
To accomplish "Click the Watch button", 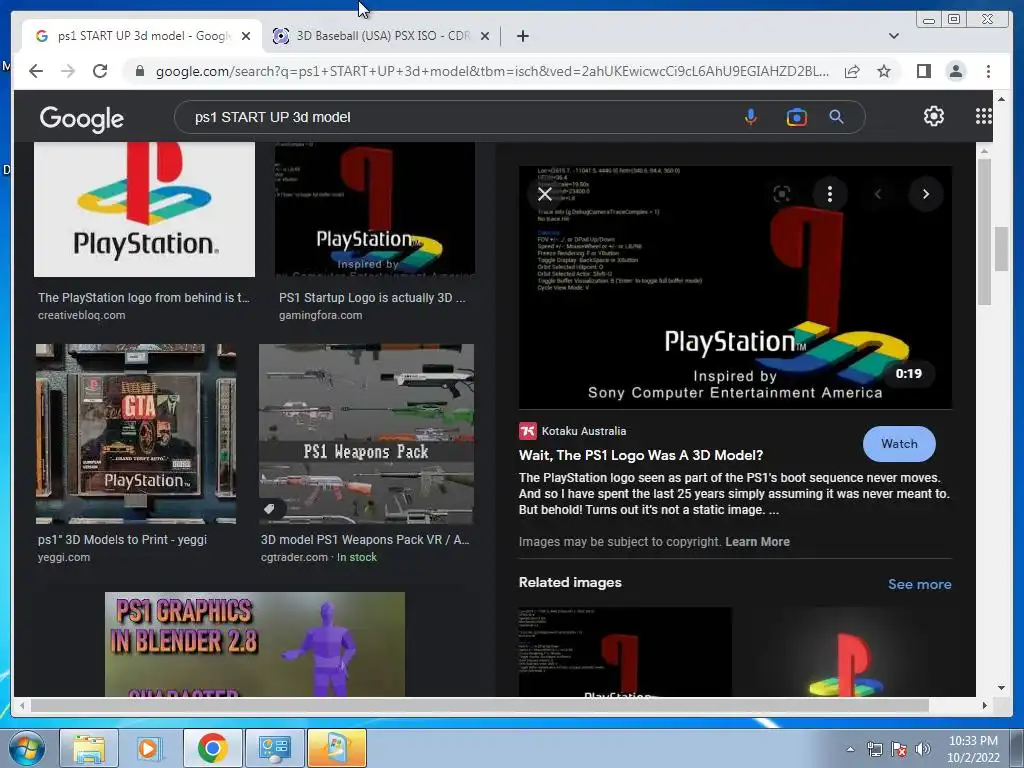I will coord(899,444).
